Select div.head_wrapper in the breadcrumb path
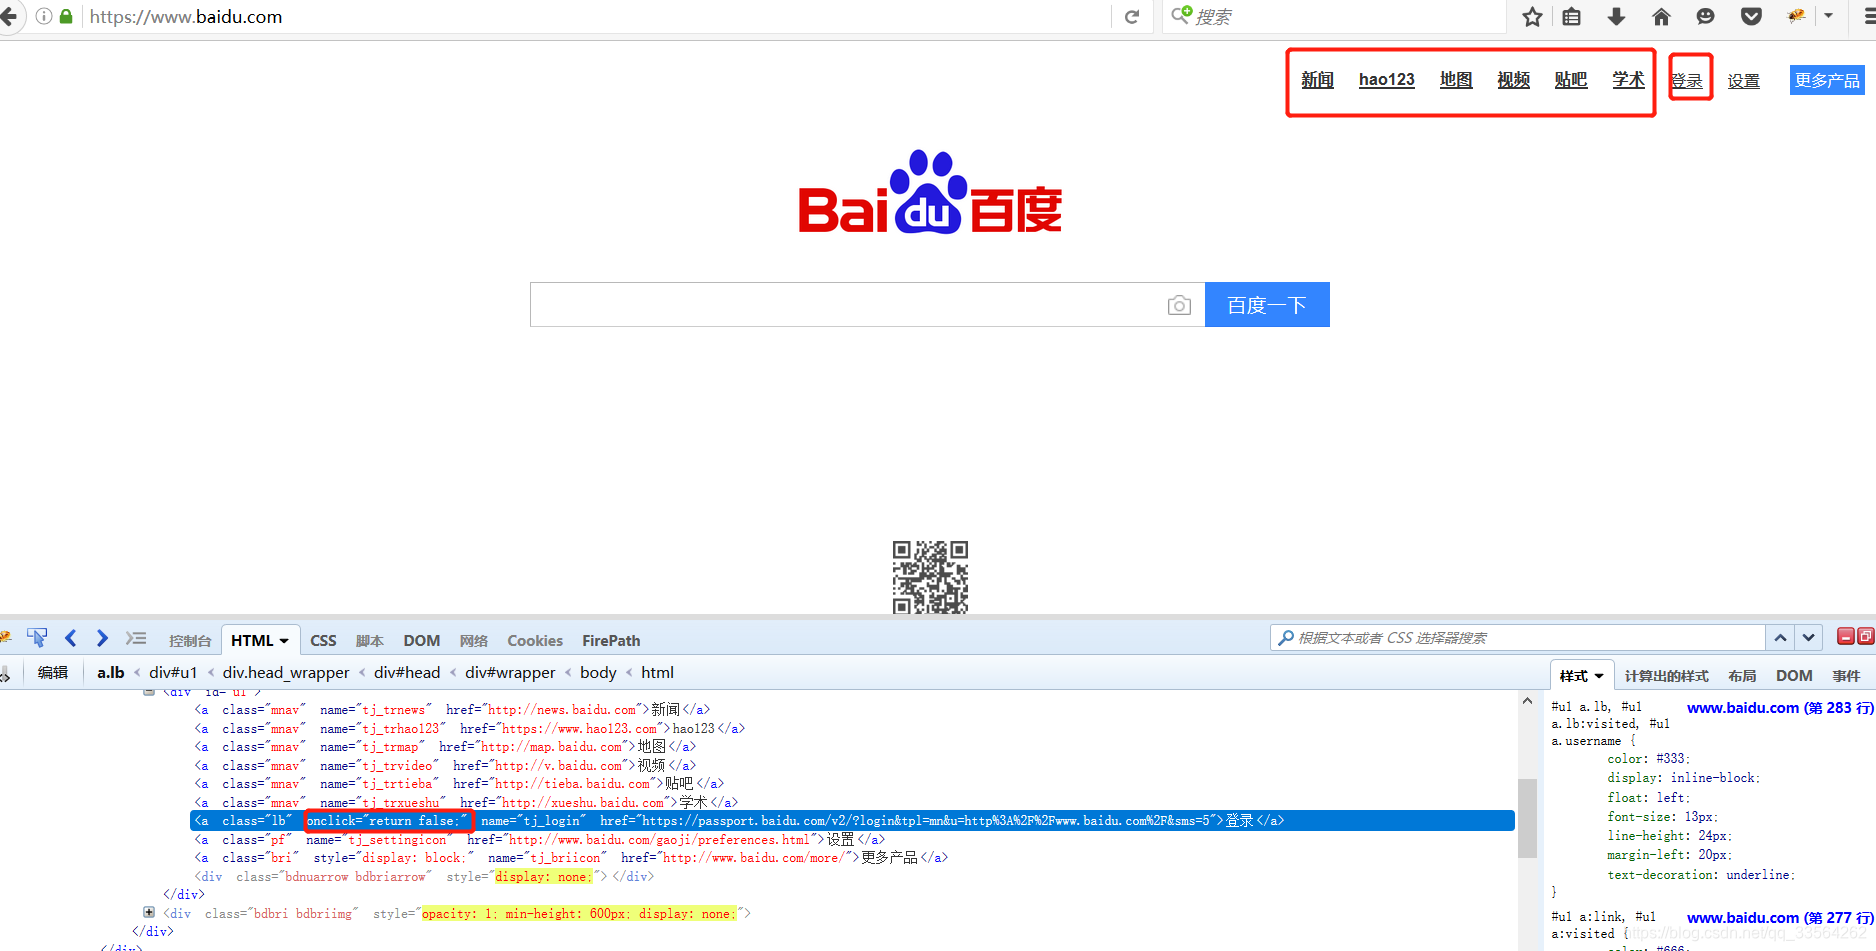Viewport: 1876px width, 951px height. click(x=286, y=672)
